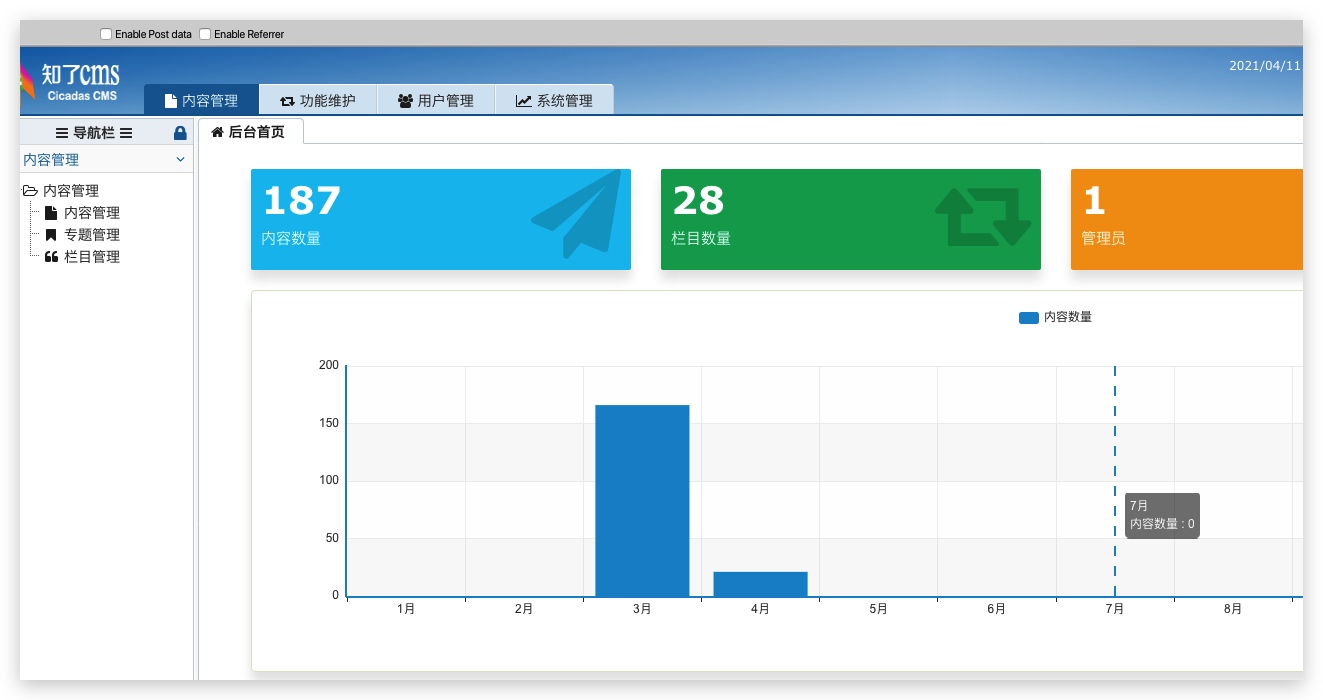The image size is (1323, 700).
Task: Open 内容管理 item in sidebar tree
Action: point(92,213)
